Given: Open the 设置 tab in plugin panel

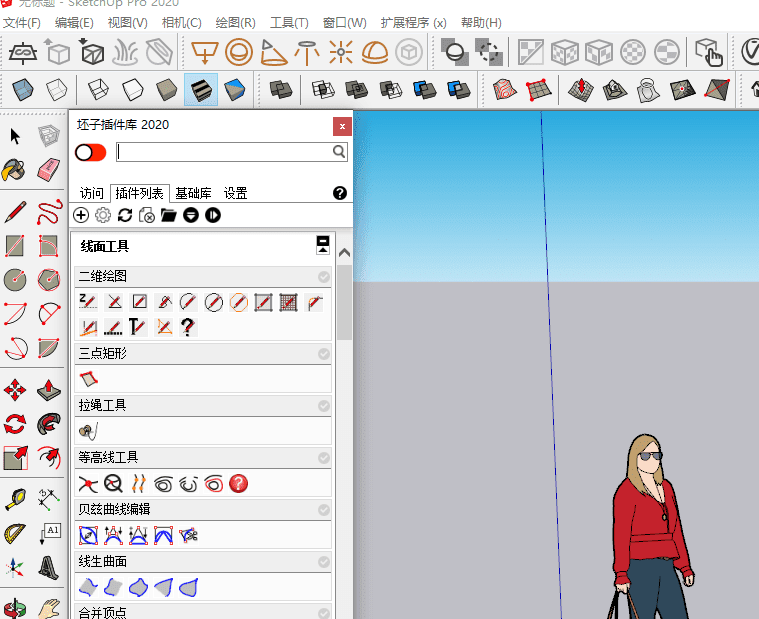Looking at the screenshot, I should [235, 193].
